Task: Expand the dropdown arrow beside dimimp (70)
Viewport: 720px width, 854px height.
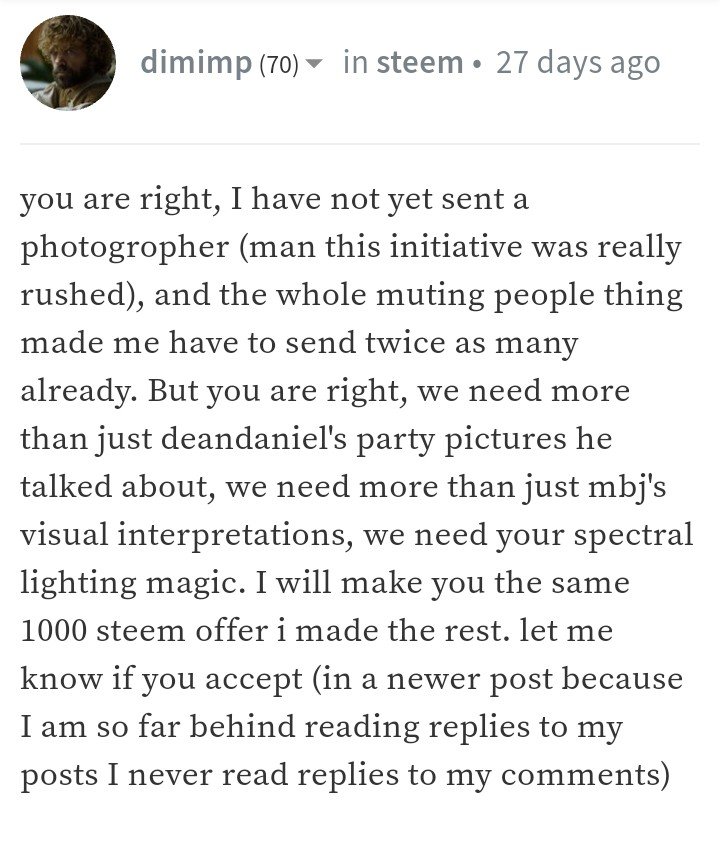Action: click(x=313, y=64)
